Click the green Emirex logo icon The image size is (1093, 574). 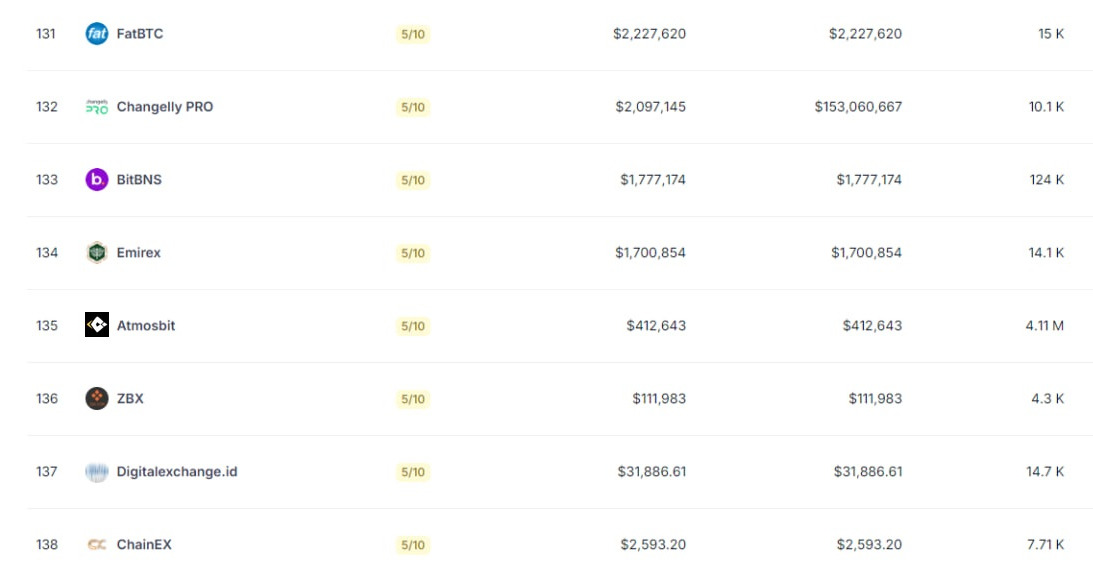[x=97, y=252]
